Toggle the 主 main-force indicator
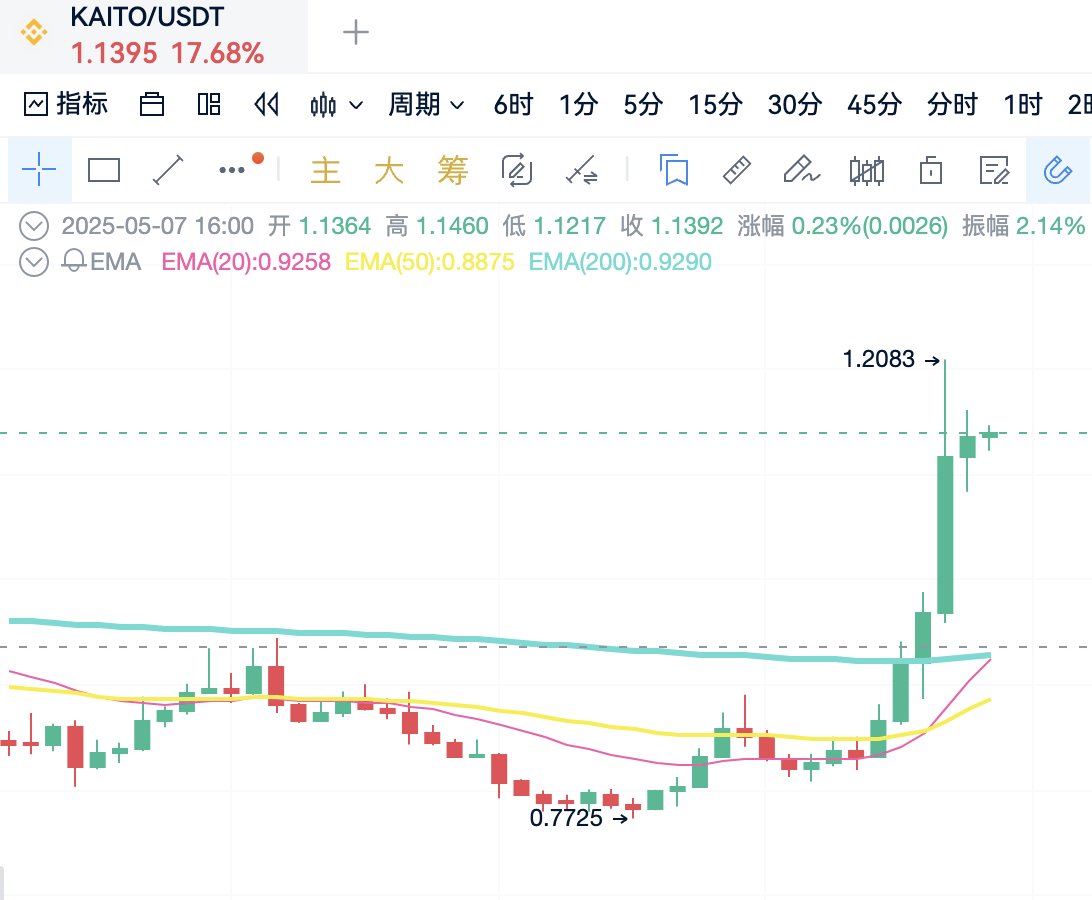The image size is (1092, 900). tap(325, 171)
